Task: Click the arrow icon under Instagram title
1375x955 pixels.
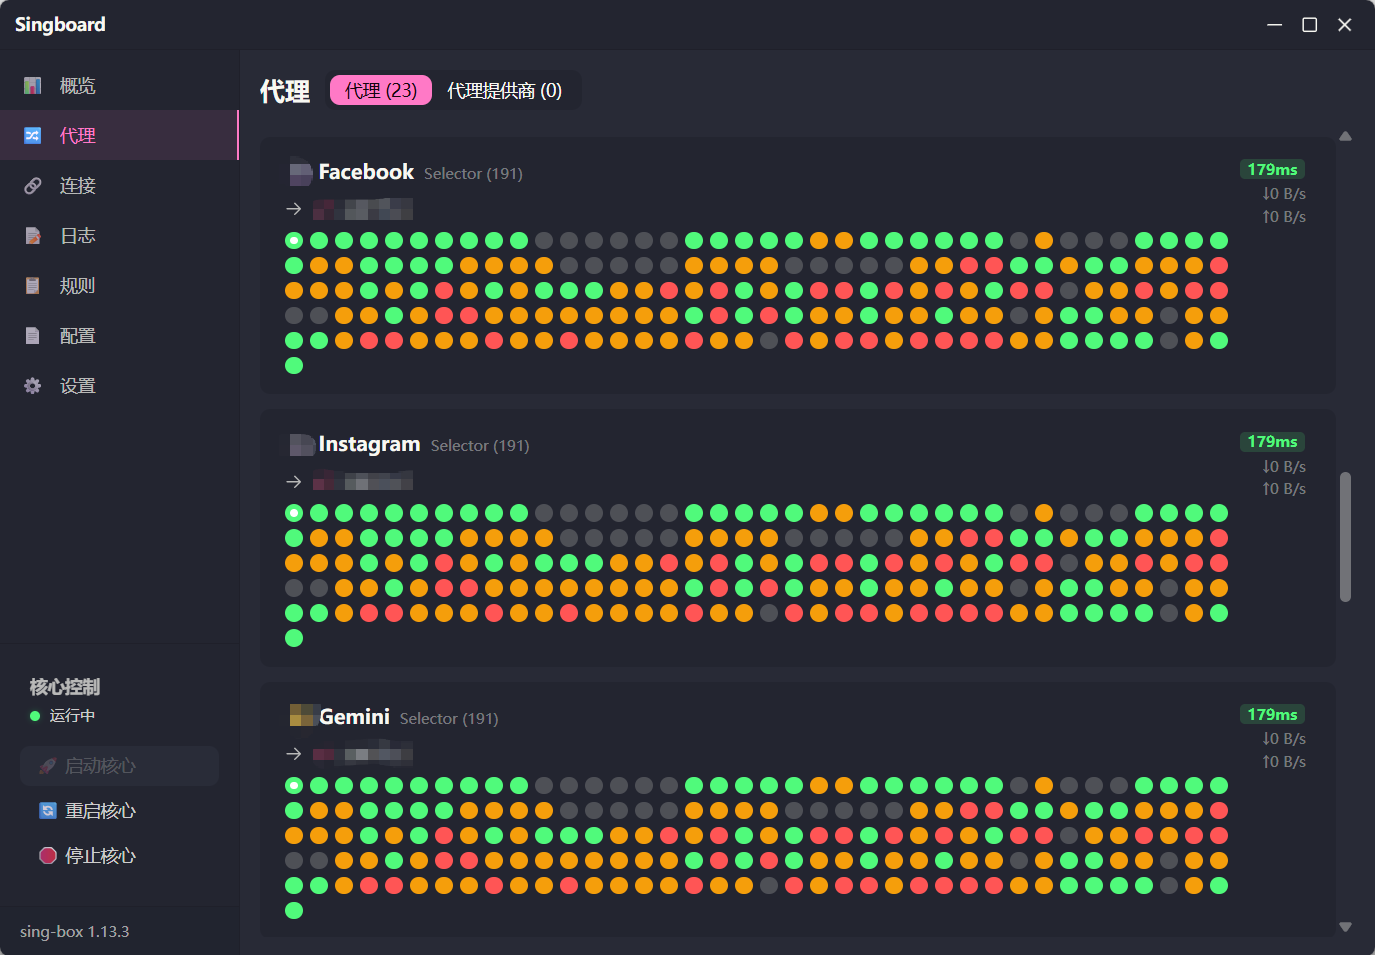Action: click(294, 482)
